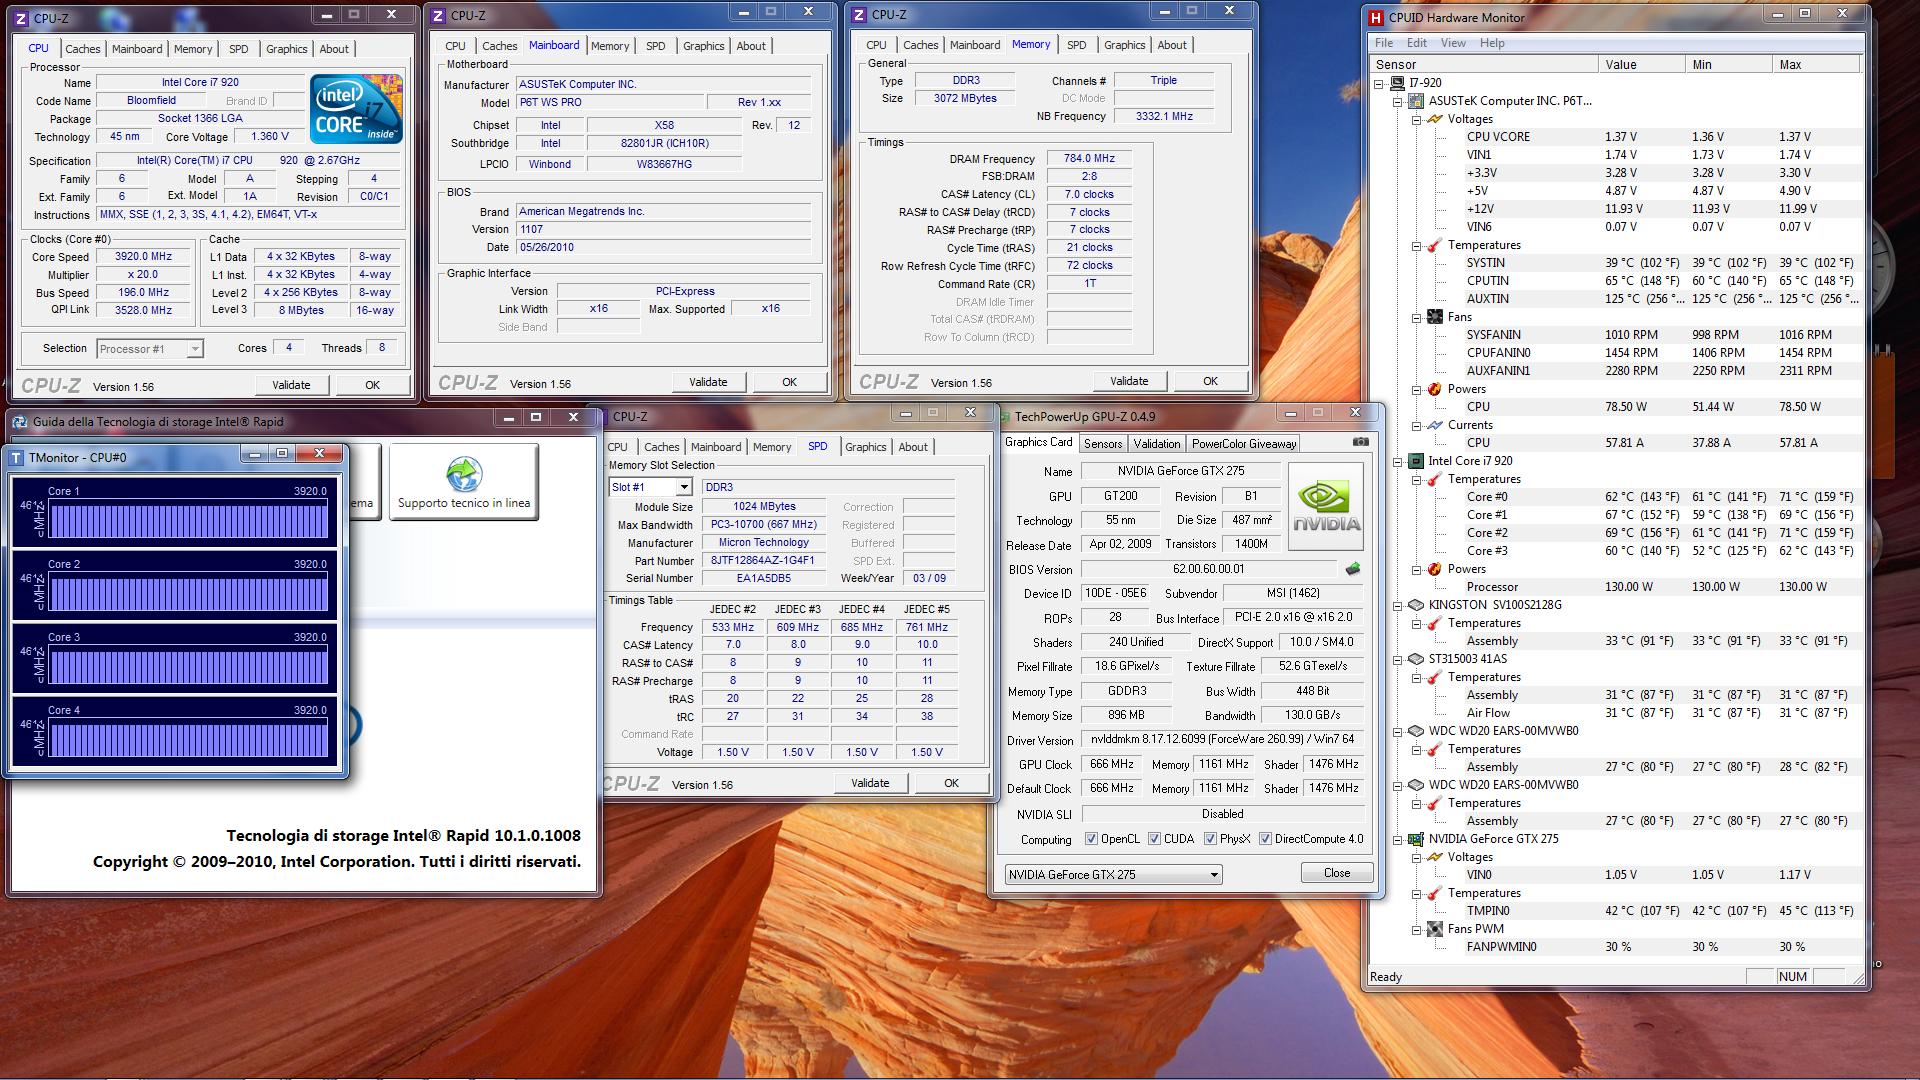
Task: Click the Supporto tecnico in linea globe icon
Action: click(x=464, y=474)
